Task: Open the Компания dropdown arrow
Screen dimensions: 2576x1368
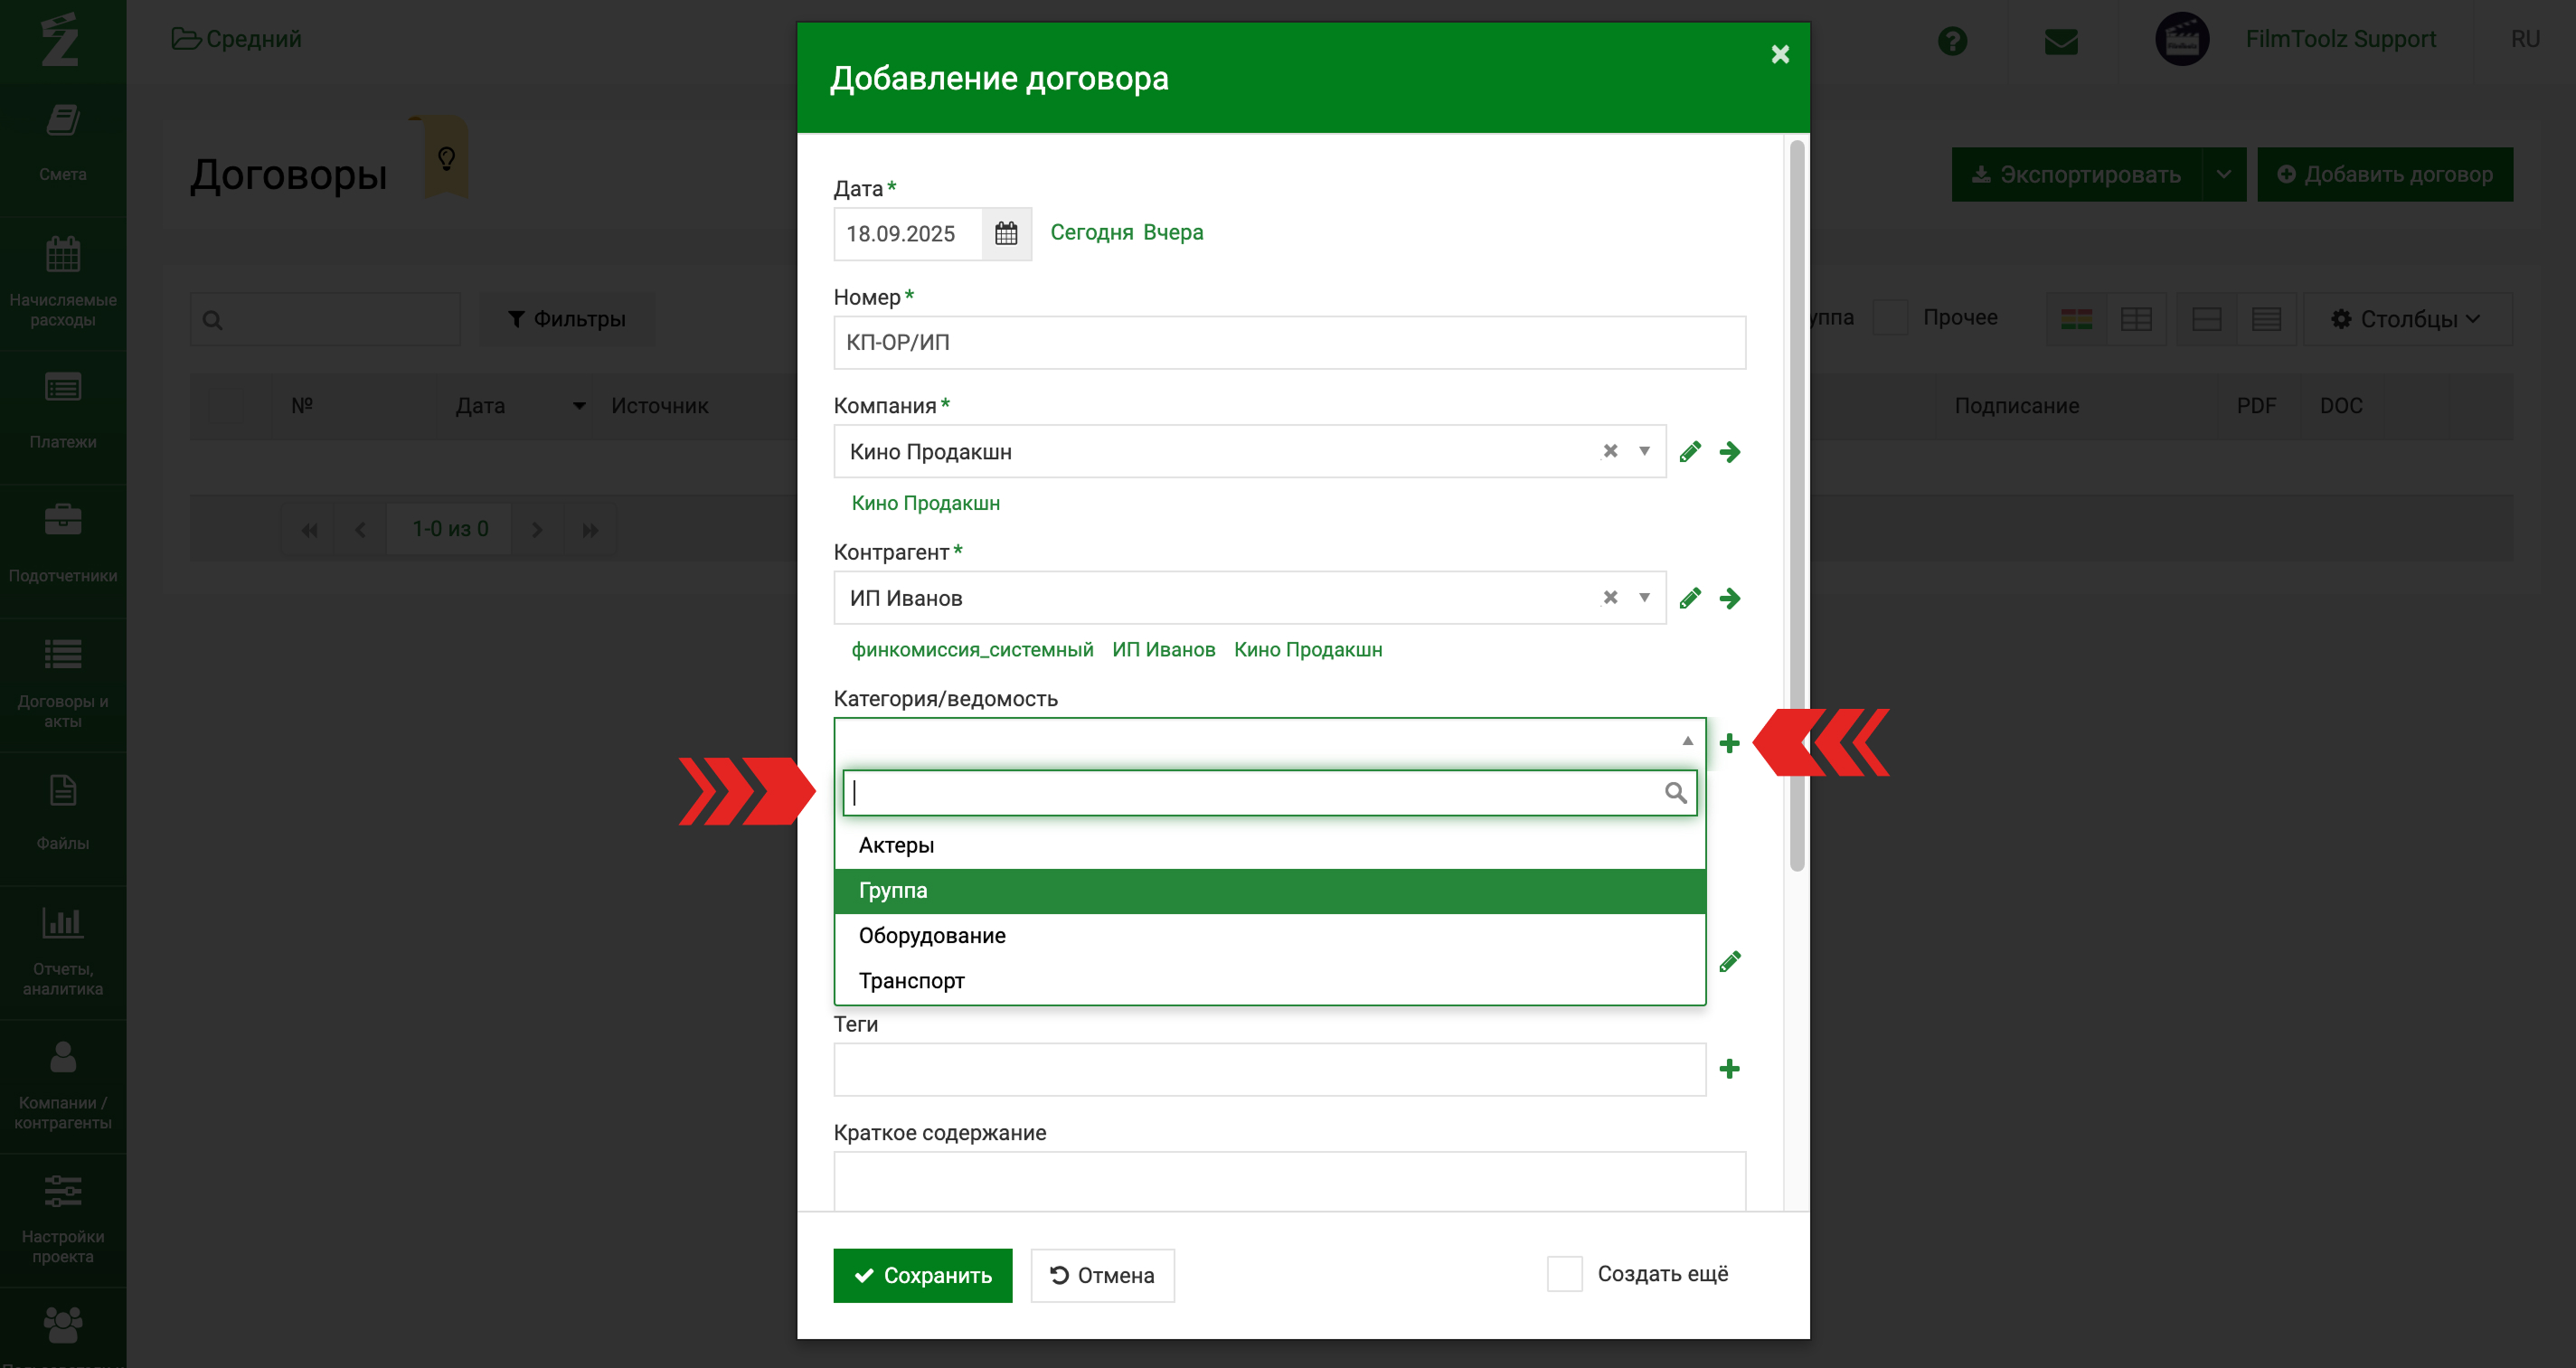Action: click(x=1644, y=451)
